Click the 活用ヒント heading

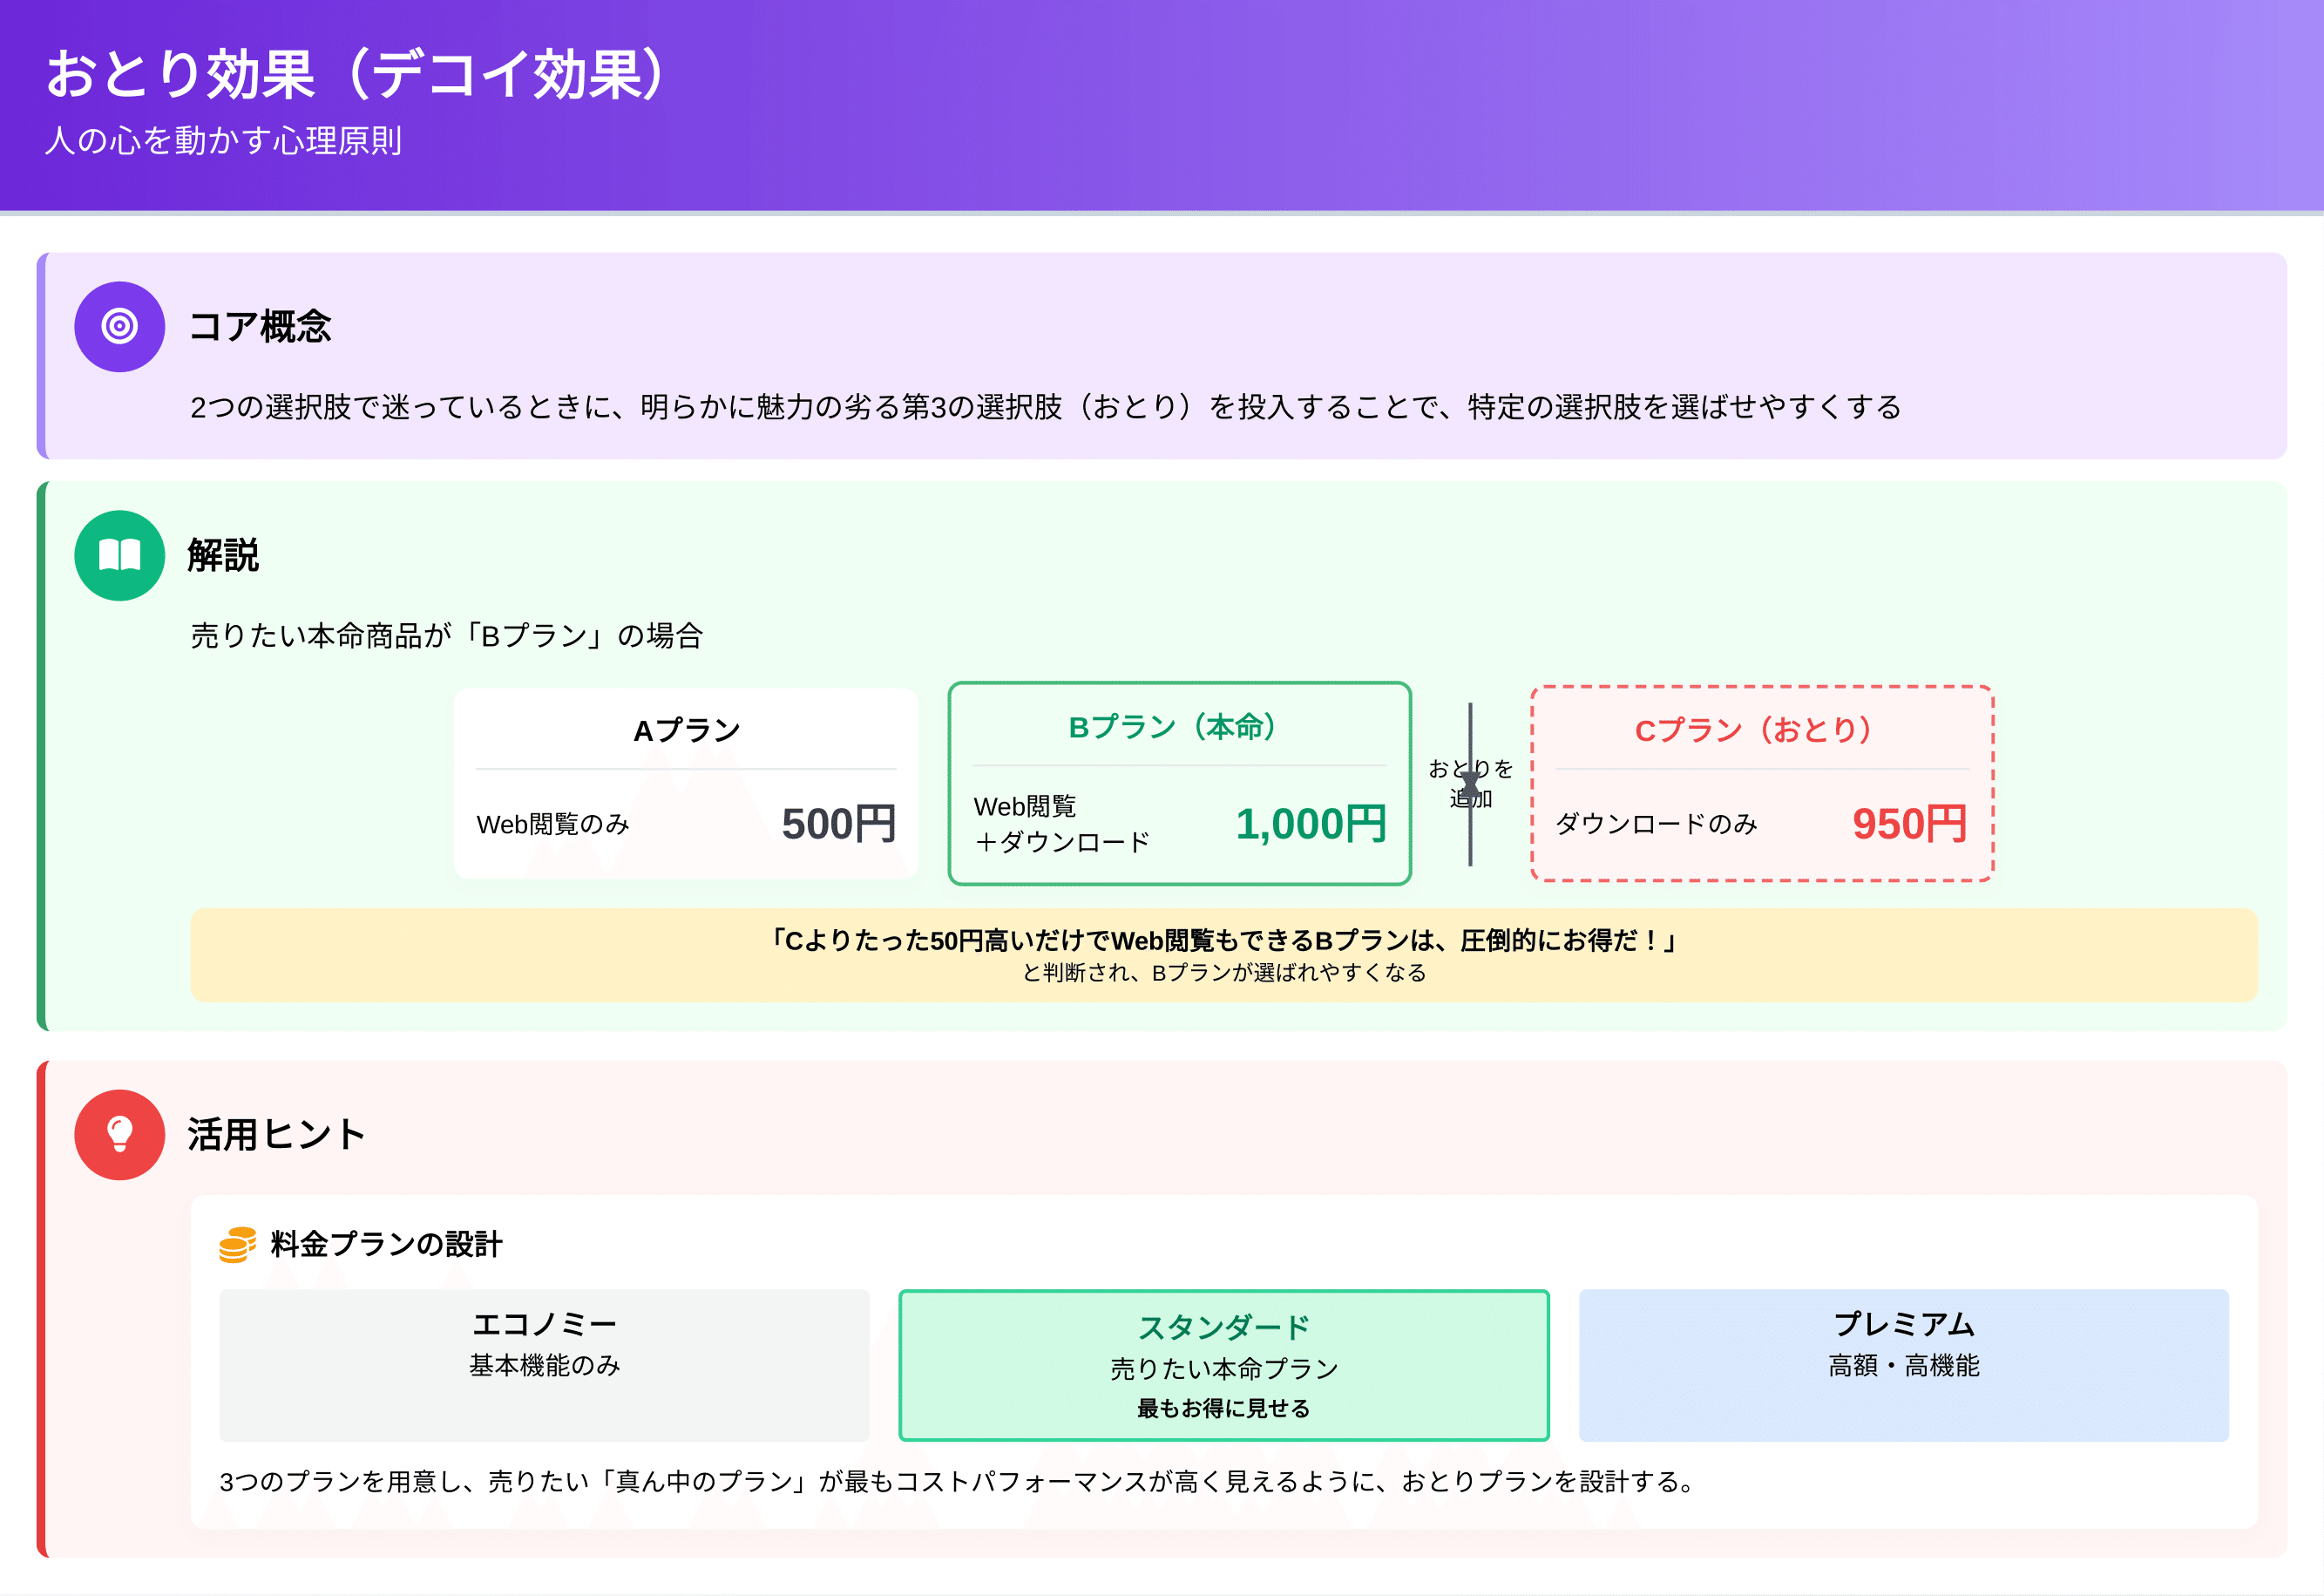[277, 1134]
